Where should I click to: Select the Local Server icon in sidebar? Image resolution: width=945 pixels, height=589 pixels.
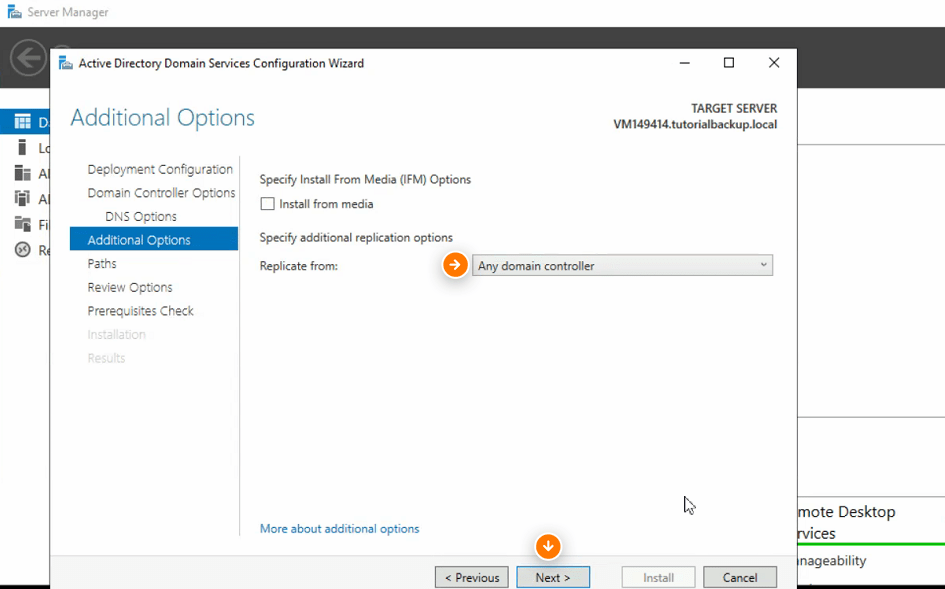pyautogui.click(x=22, y=147)
